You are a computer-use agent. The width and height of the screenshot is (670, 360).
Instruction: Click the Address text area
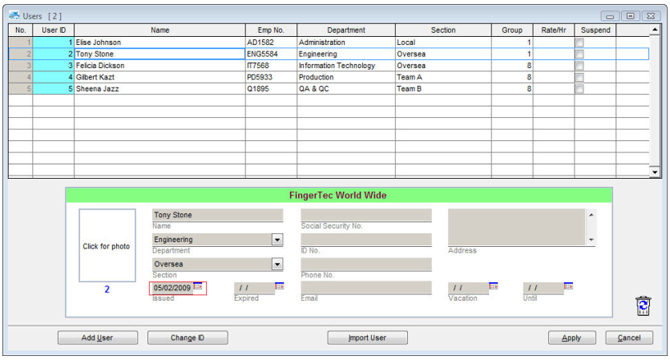[517, 227]
